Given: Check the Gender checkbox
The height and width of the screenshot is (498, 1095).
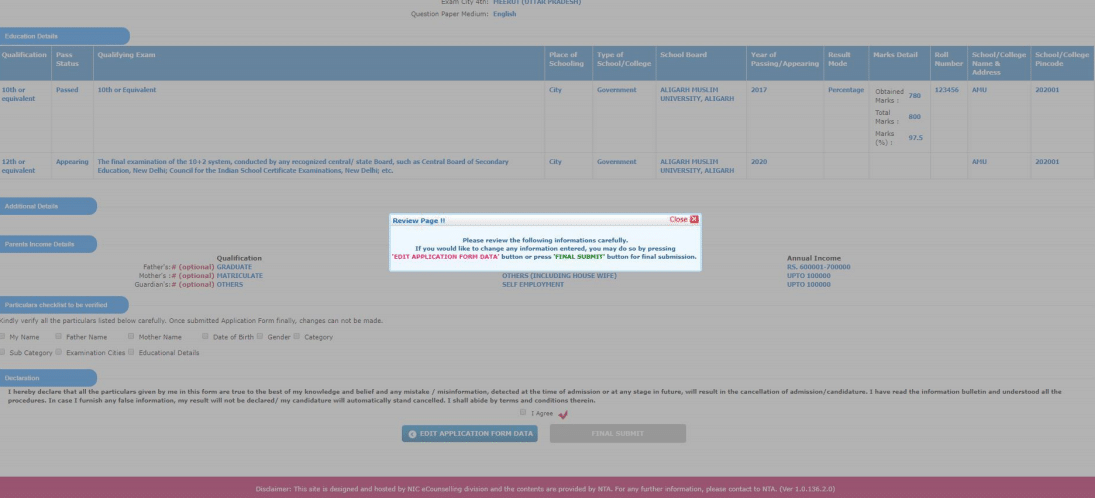Looking at the screenshot, I should [260, 336].
